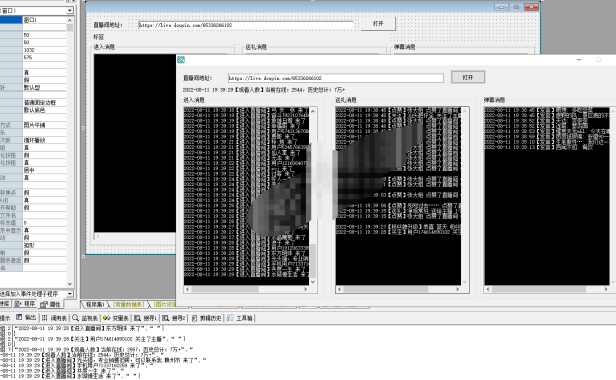
Task: Select the 默认型 property value
Action: coord(44,87)
